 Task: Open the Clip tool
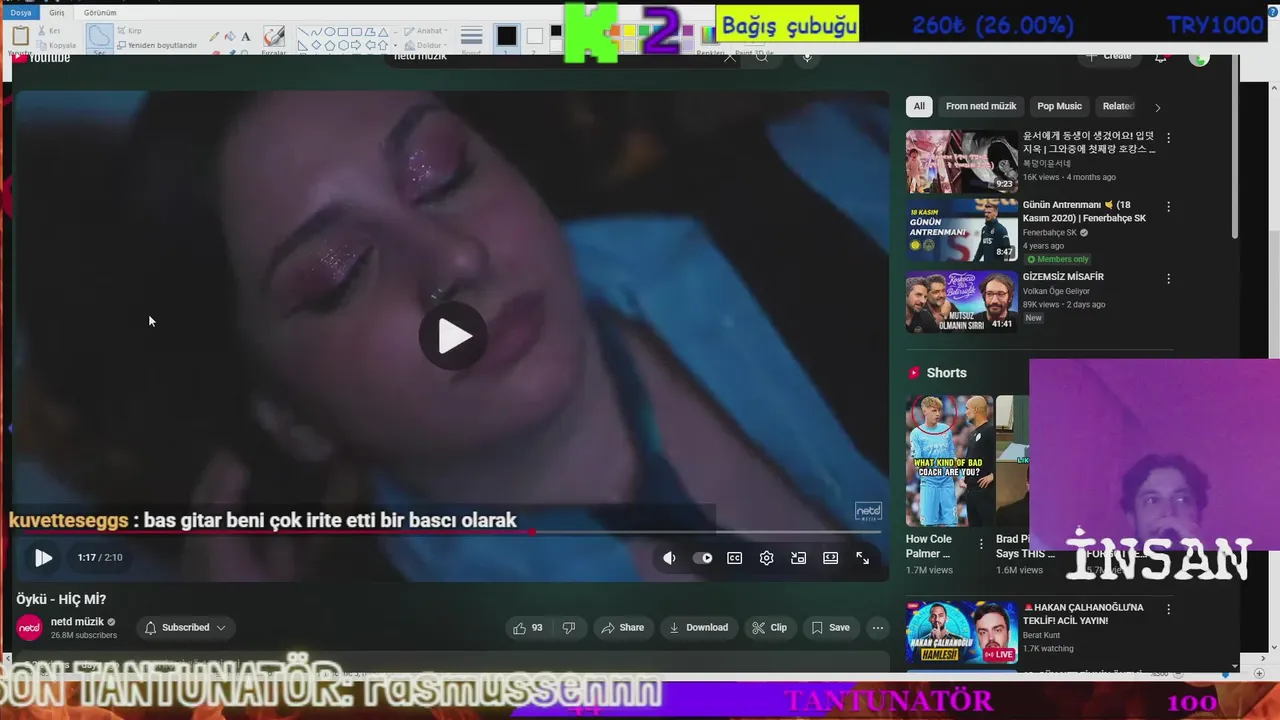(x=769, y=628)
